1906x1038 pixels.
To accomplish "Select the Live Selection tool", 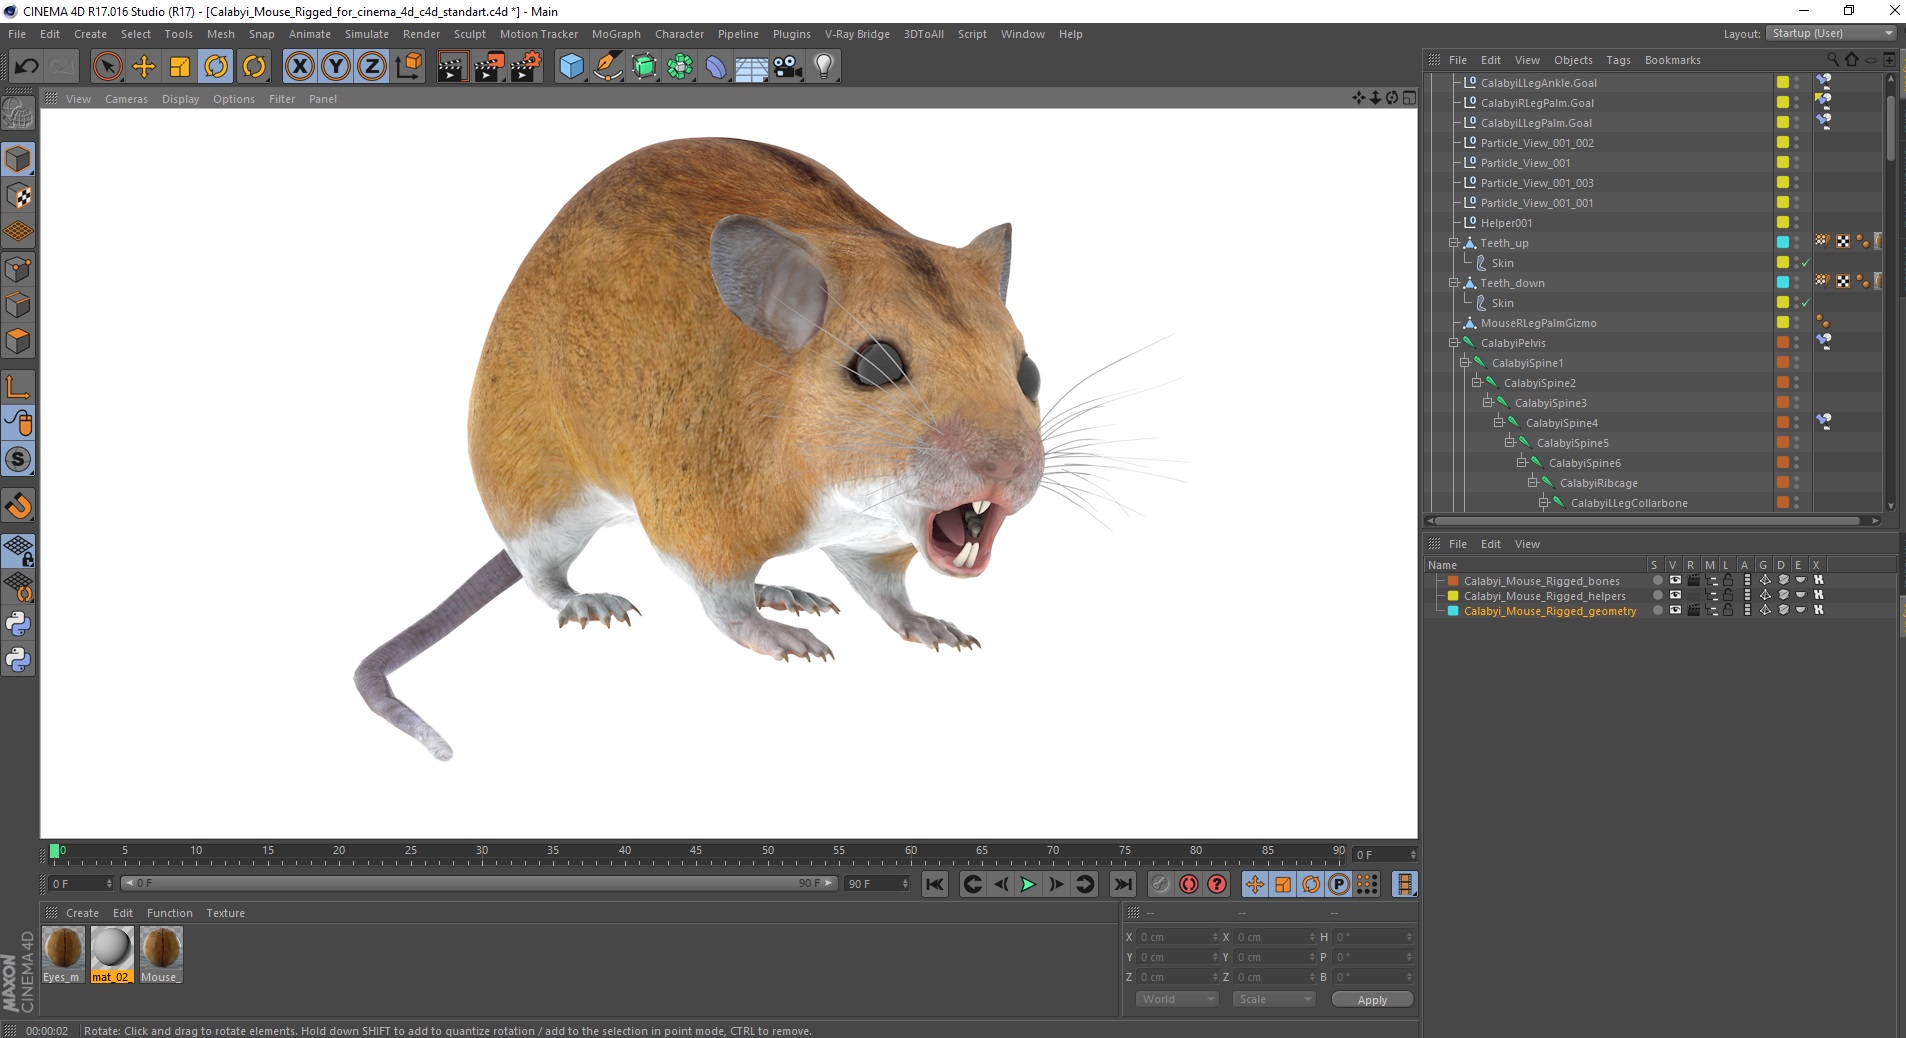I will point(107,67).
